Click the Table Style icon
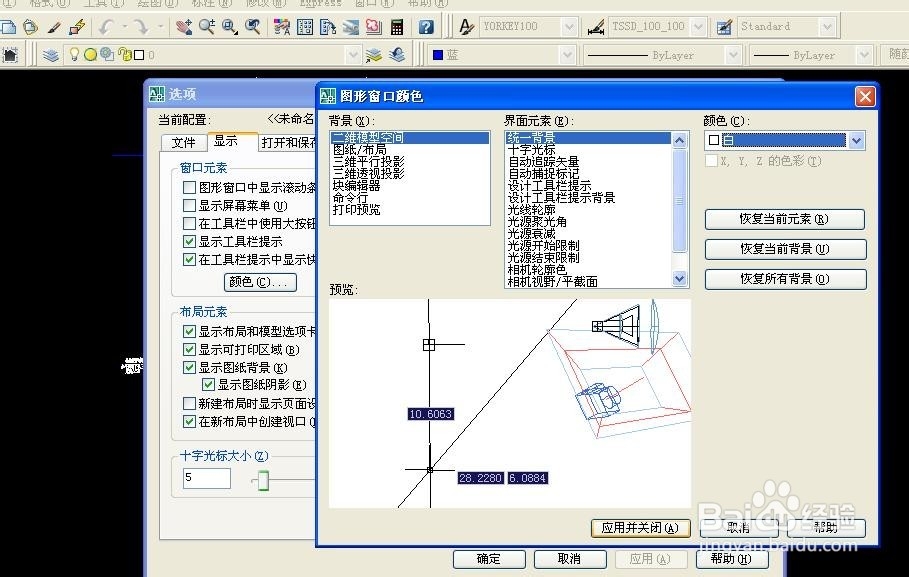909x577 pixels. click(x=723, y=27)
